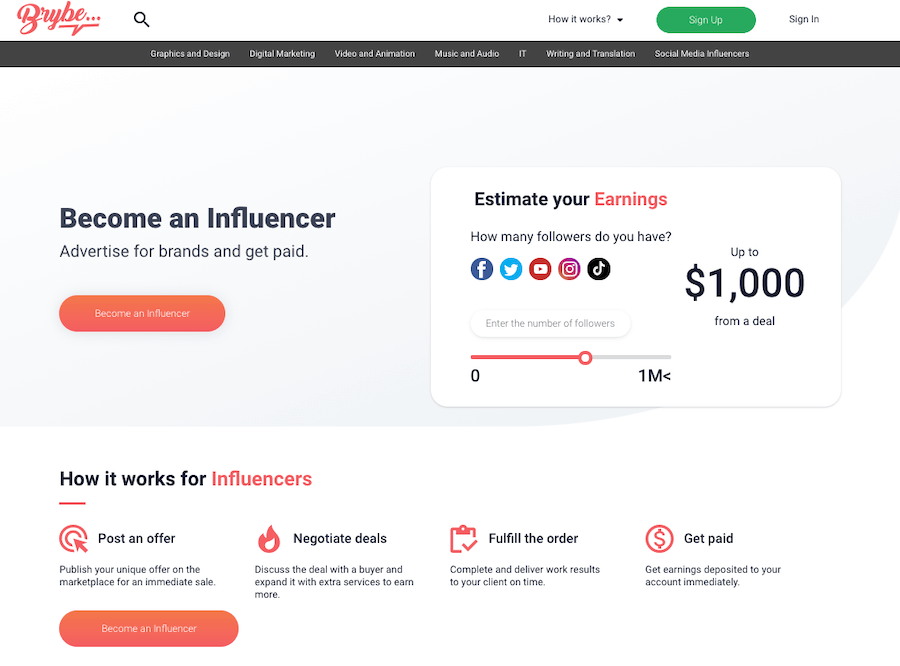
Task: Focus the number of followers input field
Action: pos(550,323)
